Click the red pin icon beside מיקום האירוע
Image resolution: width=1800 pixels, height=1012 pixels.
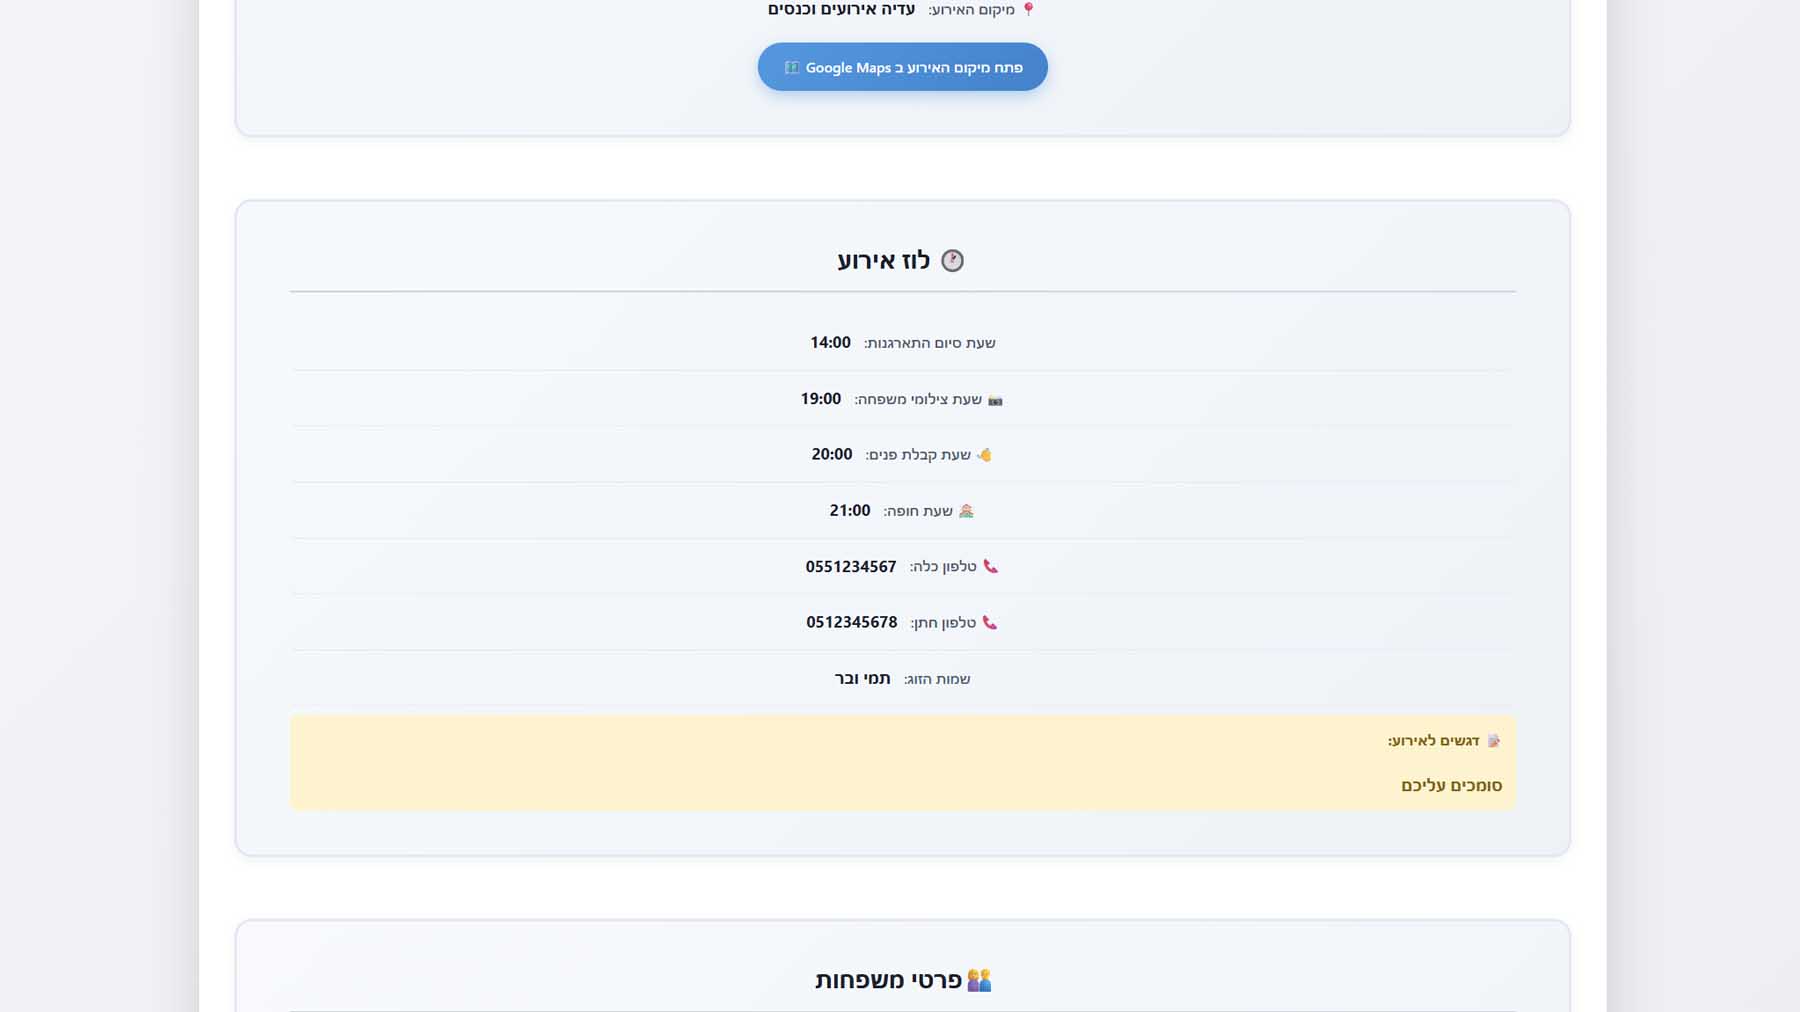click(1028, 9)
